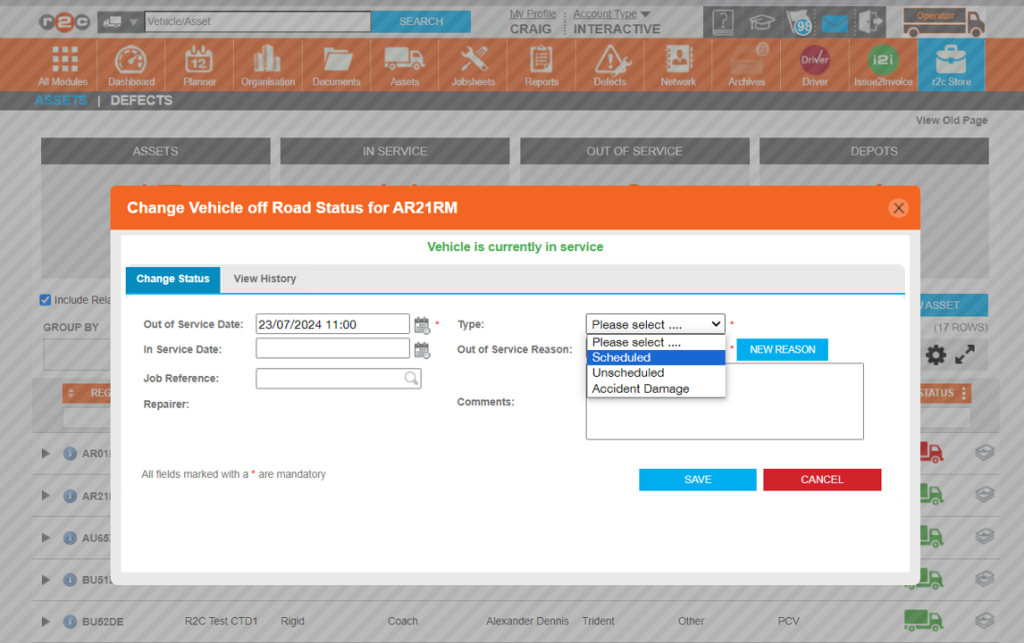Screen dimensions: 1024x643
Task: Click the Job Reference search magnifier
Action: [x=411, y=378]
